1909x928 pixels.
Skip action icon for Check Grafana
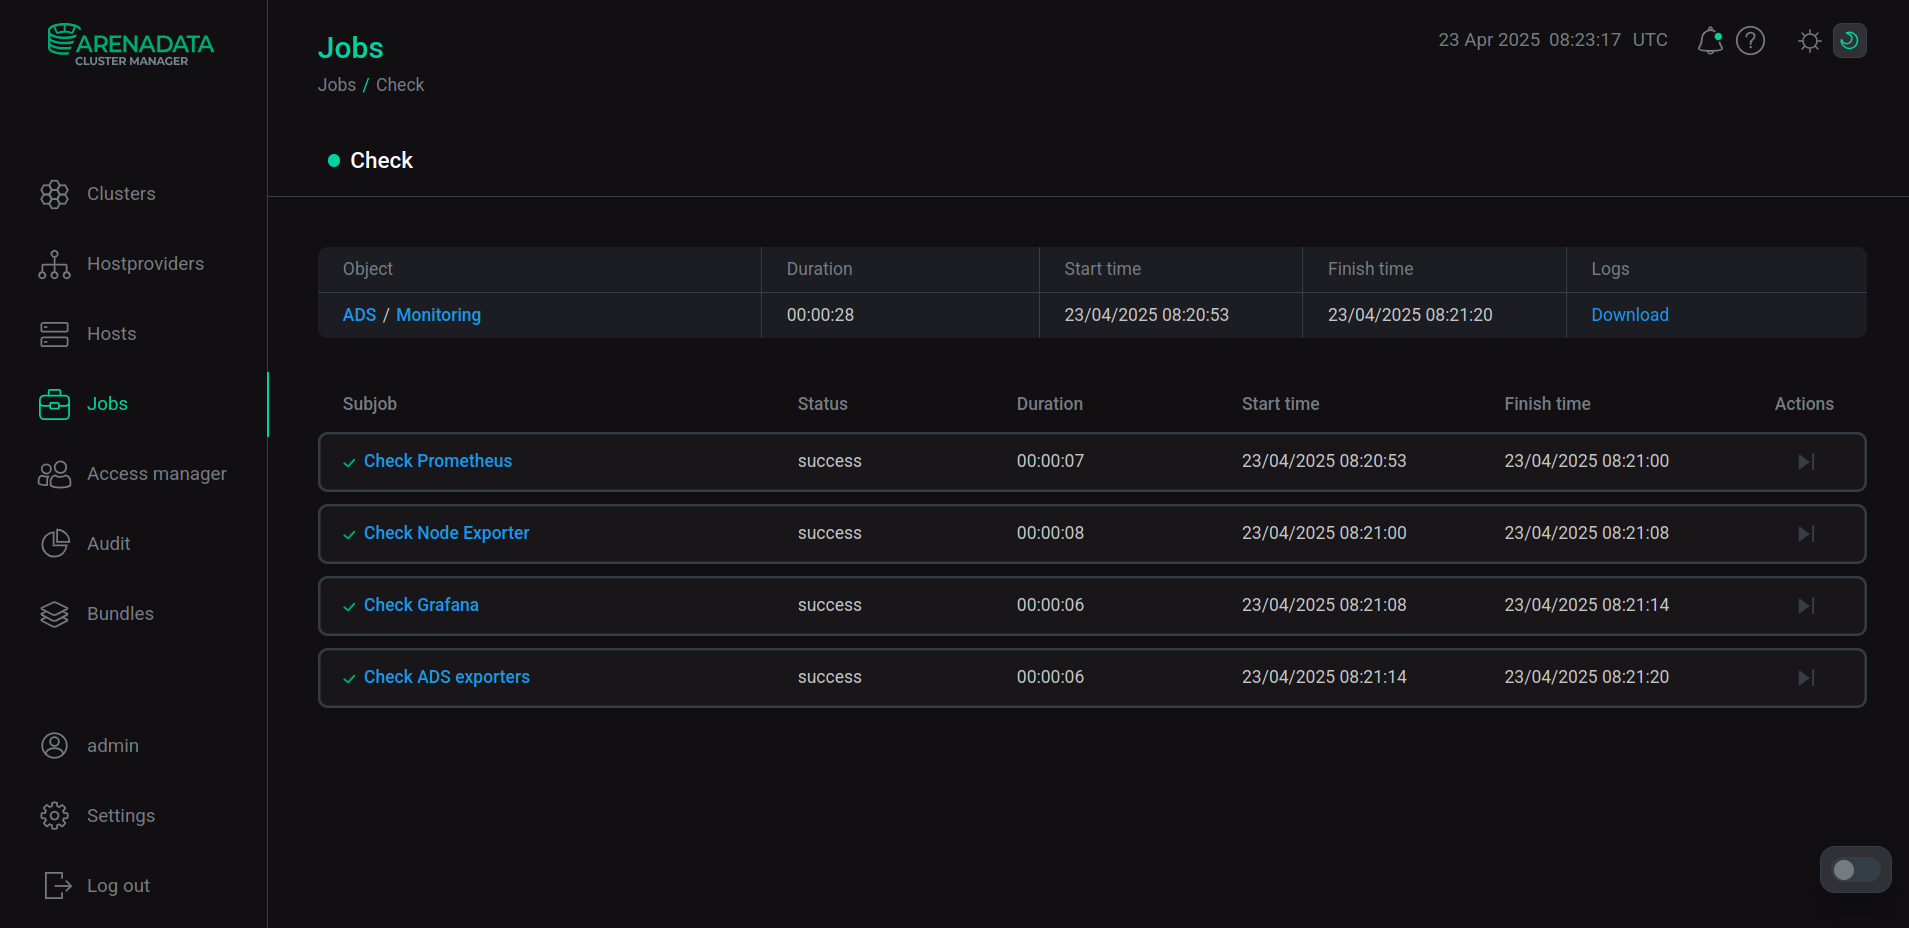coord(1806,606)
